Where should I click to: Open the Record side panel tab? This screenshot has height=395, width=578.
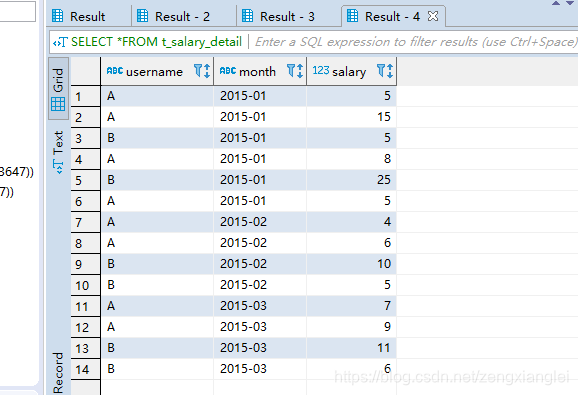coord(58,372)
